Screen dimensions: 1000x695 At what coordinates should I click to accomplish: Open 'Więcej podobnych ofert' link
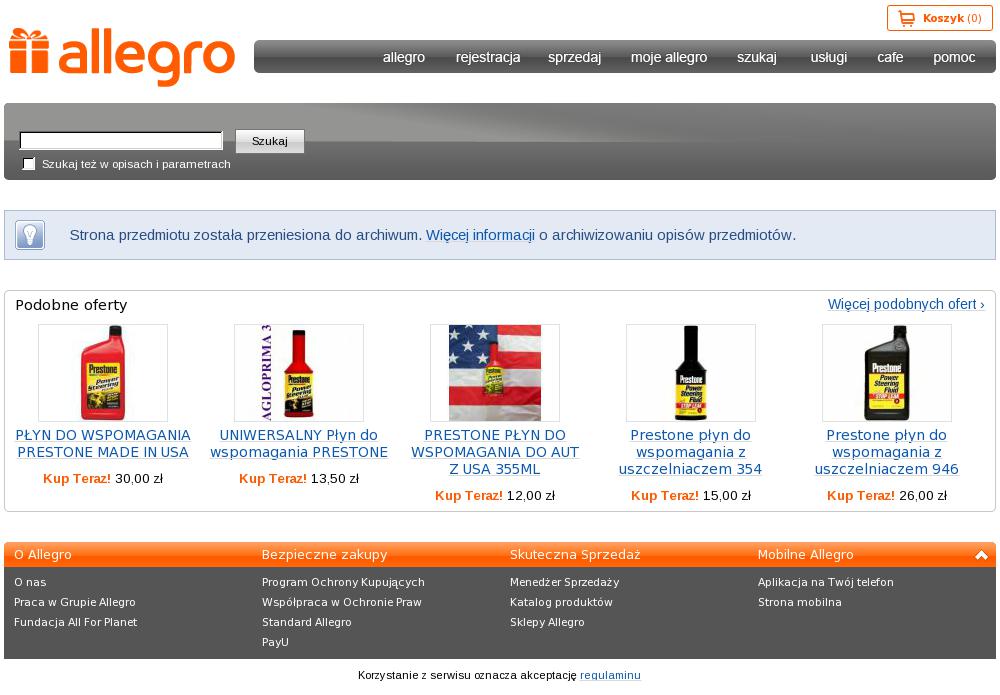pyautogui.click(x=906, y=304)
